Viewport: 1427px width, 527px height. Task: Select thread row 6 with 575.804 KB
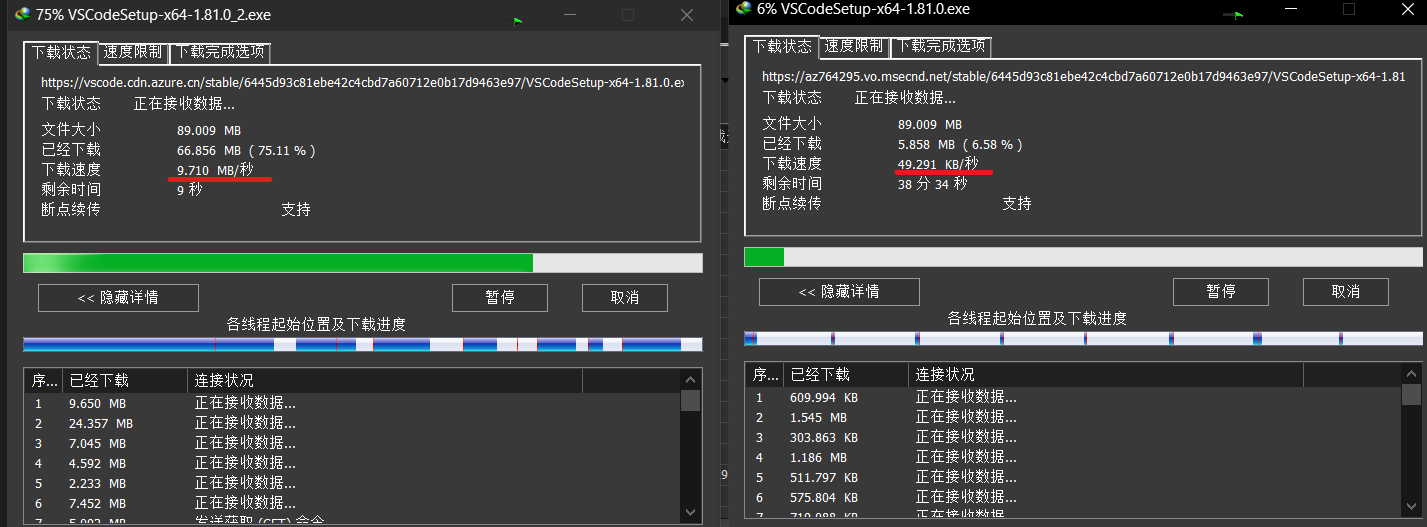(x=1074, y=498)
